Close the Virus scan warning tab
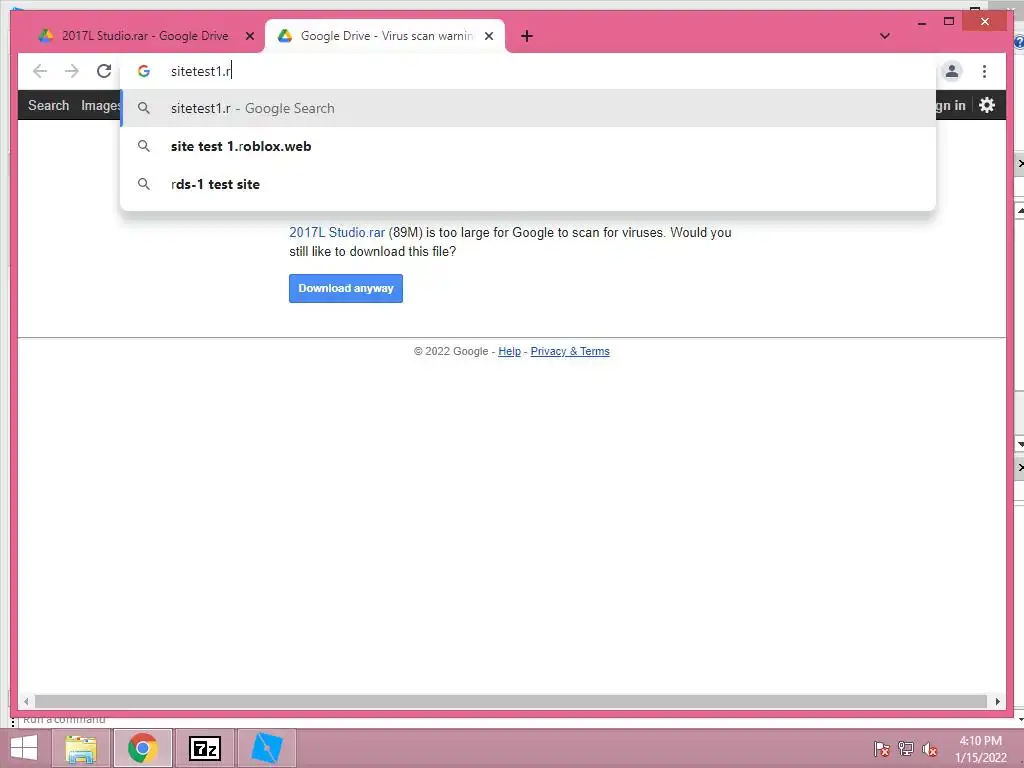The image size is (1024, 768). 488,36
